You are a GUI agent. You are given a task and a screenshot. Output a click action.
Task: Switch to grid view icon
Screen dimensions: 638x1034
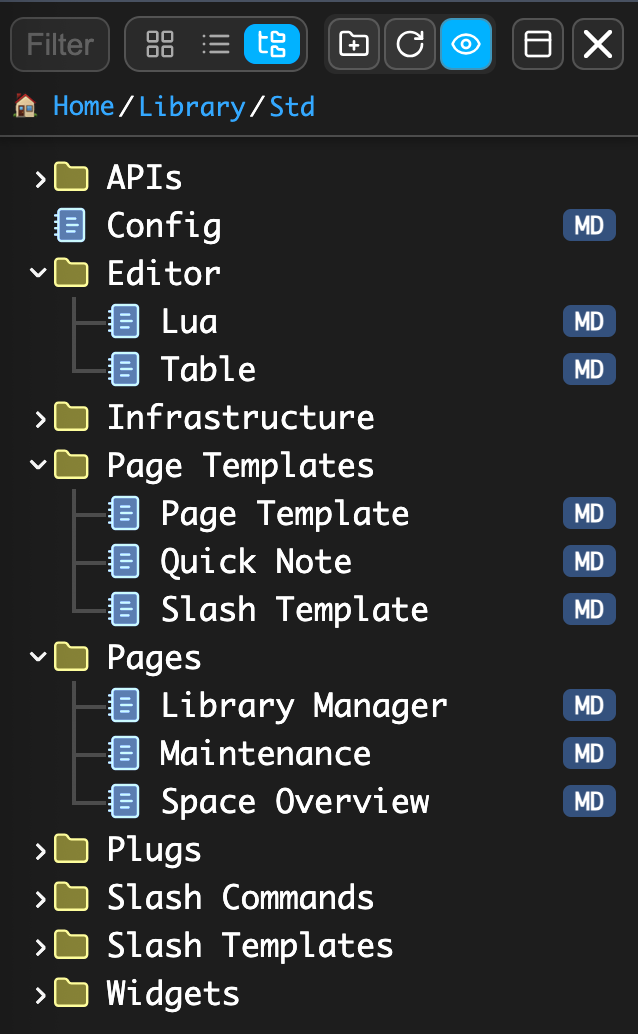tap(160, 44)
